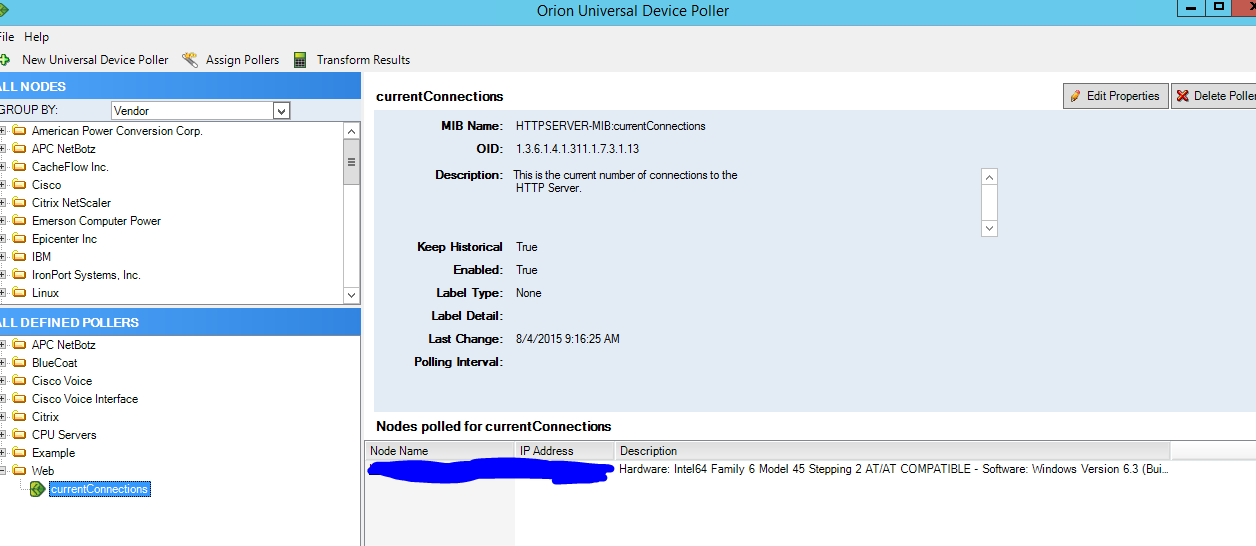
Task: Click Description box down arrow
Action: [989, 228]
